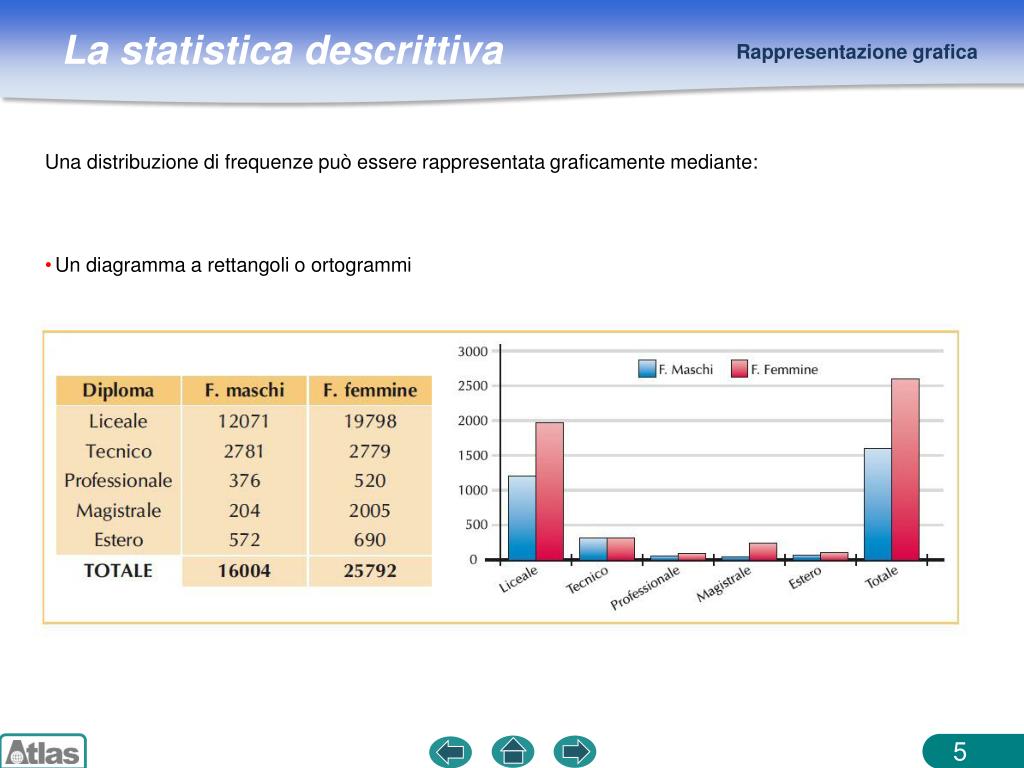
Task: Select the value 572 in the table
Action: point(244,540)
